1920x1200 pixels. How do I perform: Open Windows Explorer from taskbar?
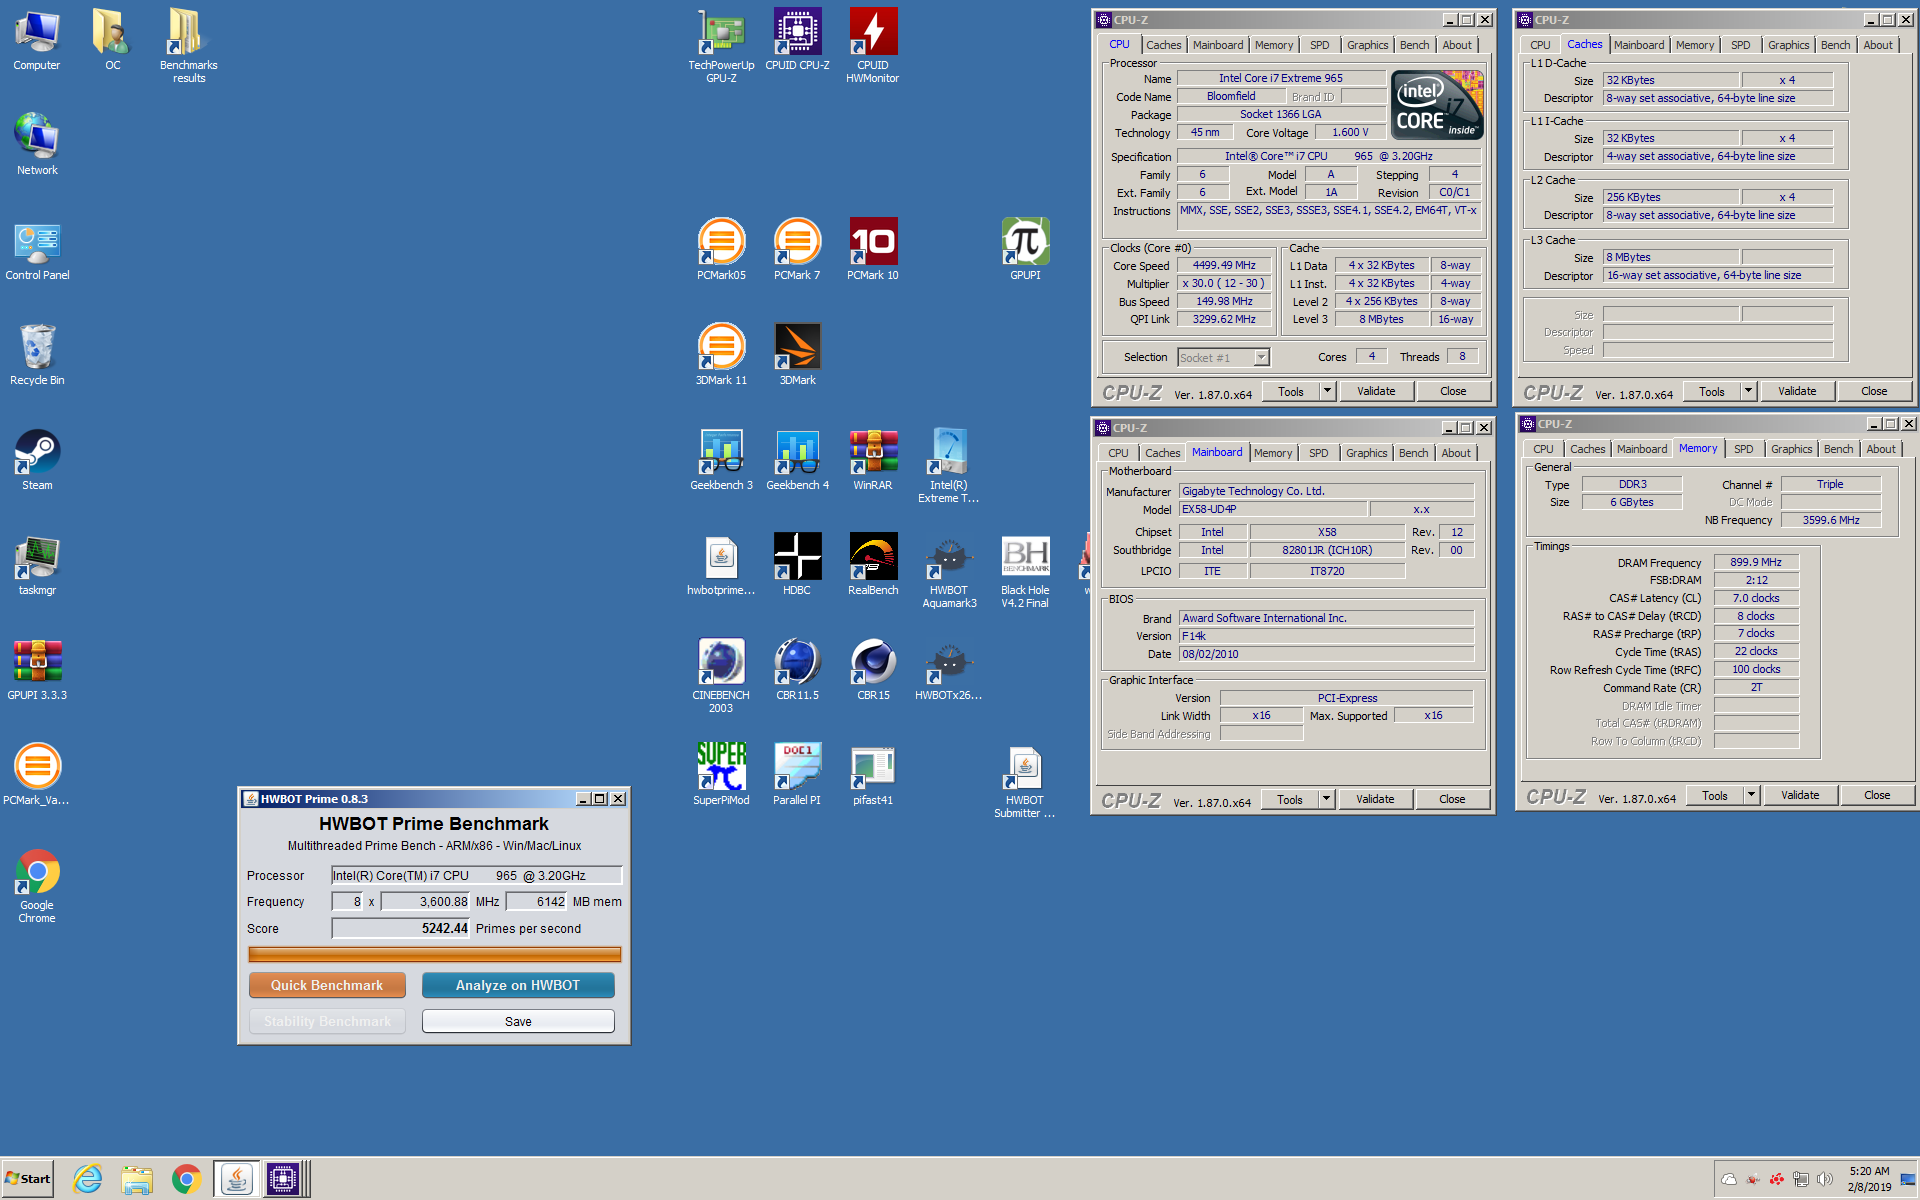[x=137, y=1179]
